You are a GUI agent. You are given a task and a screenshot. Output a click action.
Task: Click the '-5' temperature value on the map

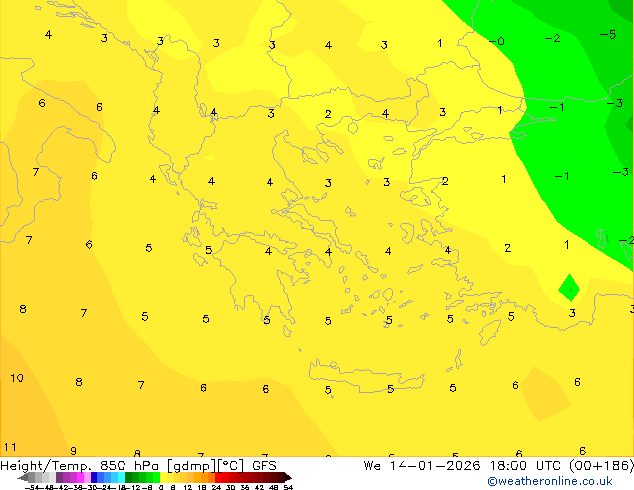click(608, 35)
